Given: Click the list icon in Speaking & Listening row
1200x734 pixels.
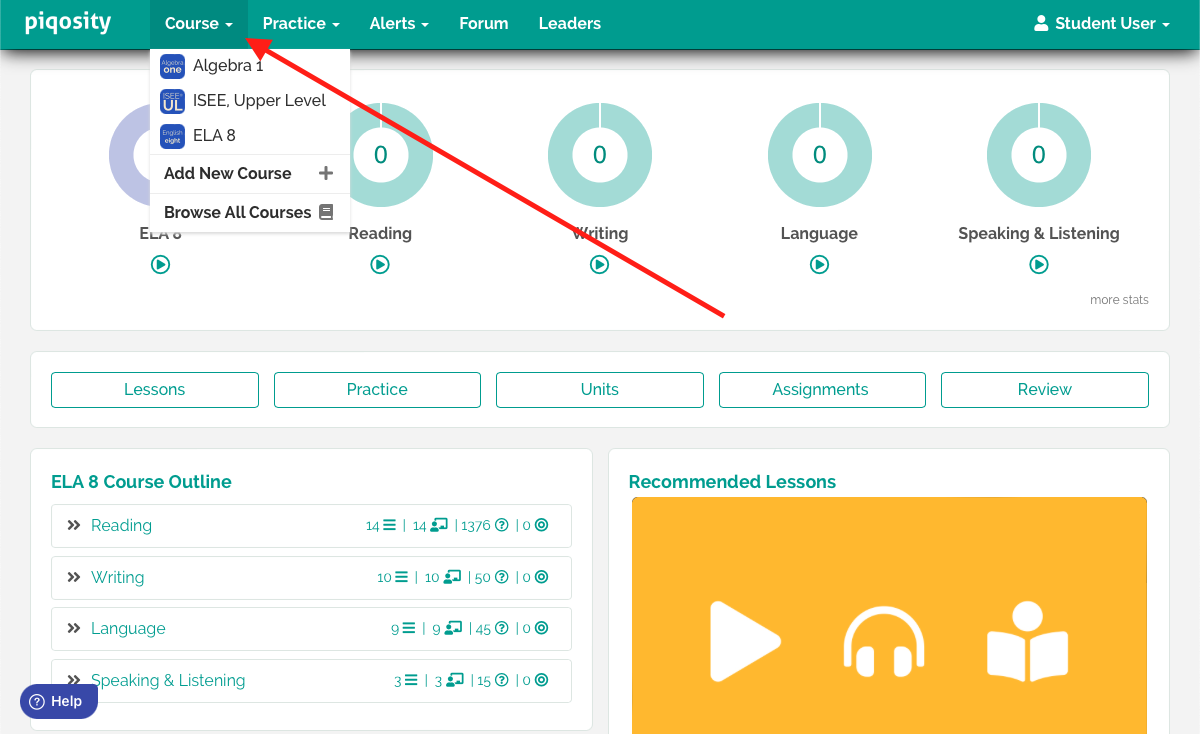Looking at the screenshot, I should [x=411, y=680].
